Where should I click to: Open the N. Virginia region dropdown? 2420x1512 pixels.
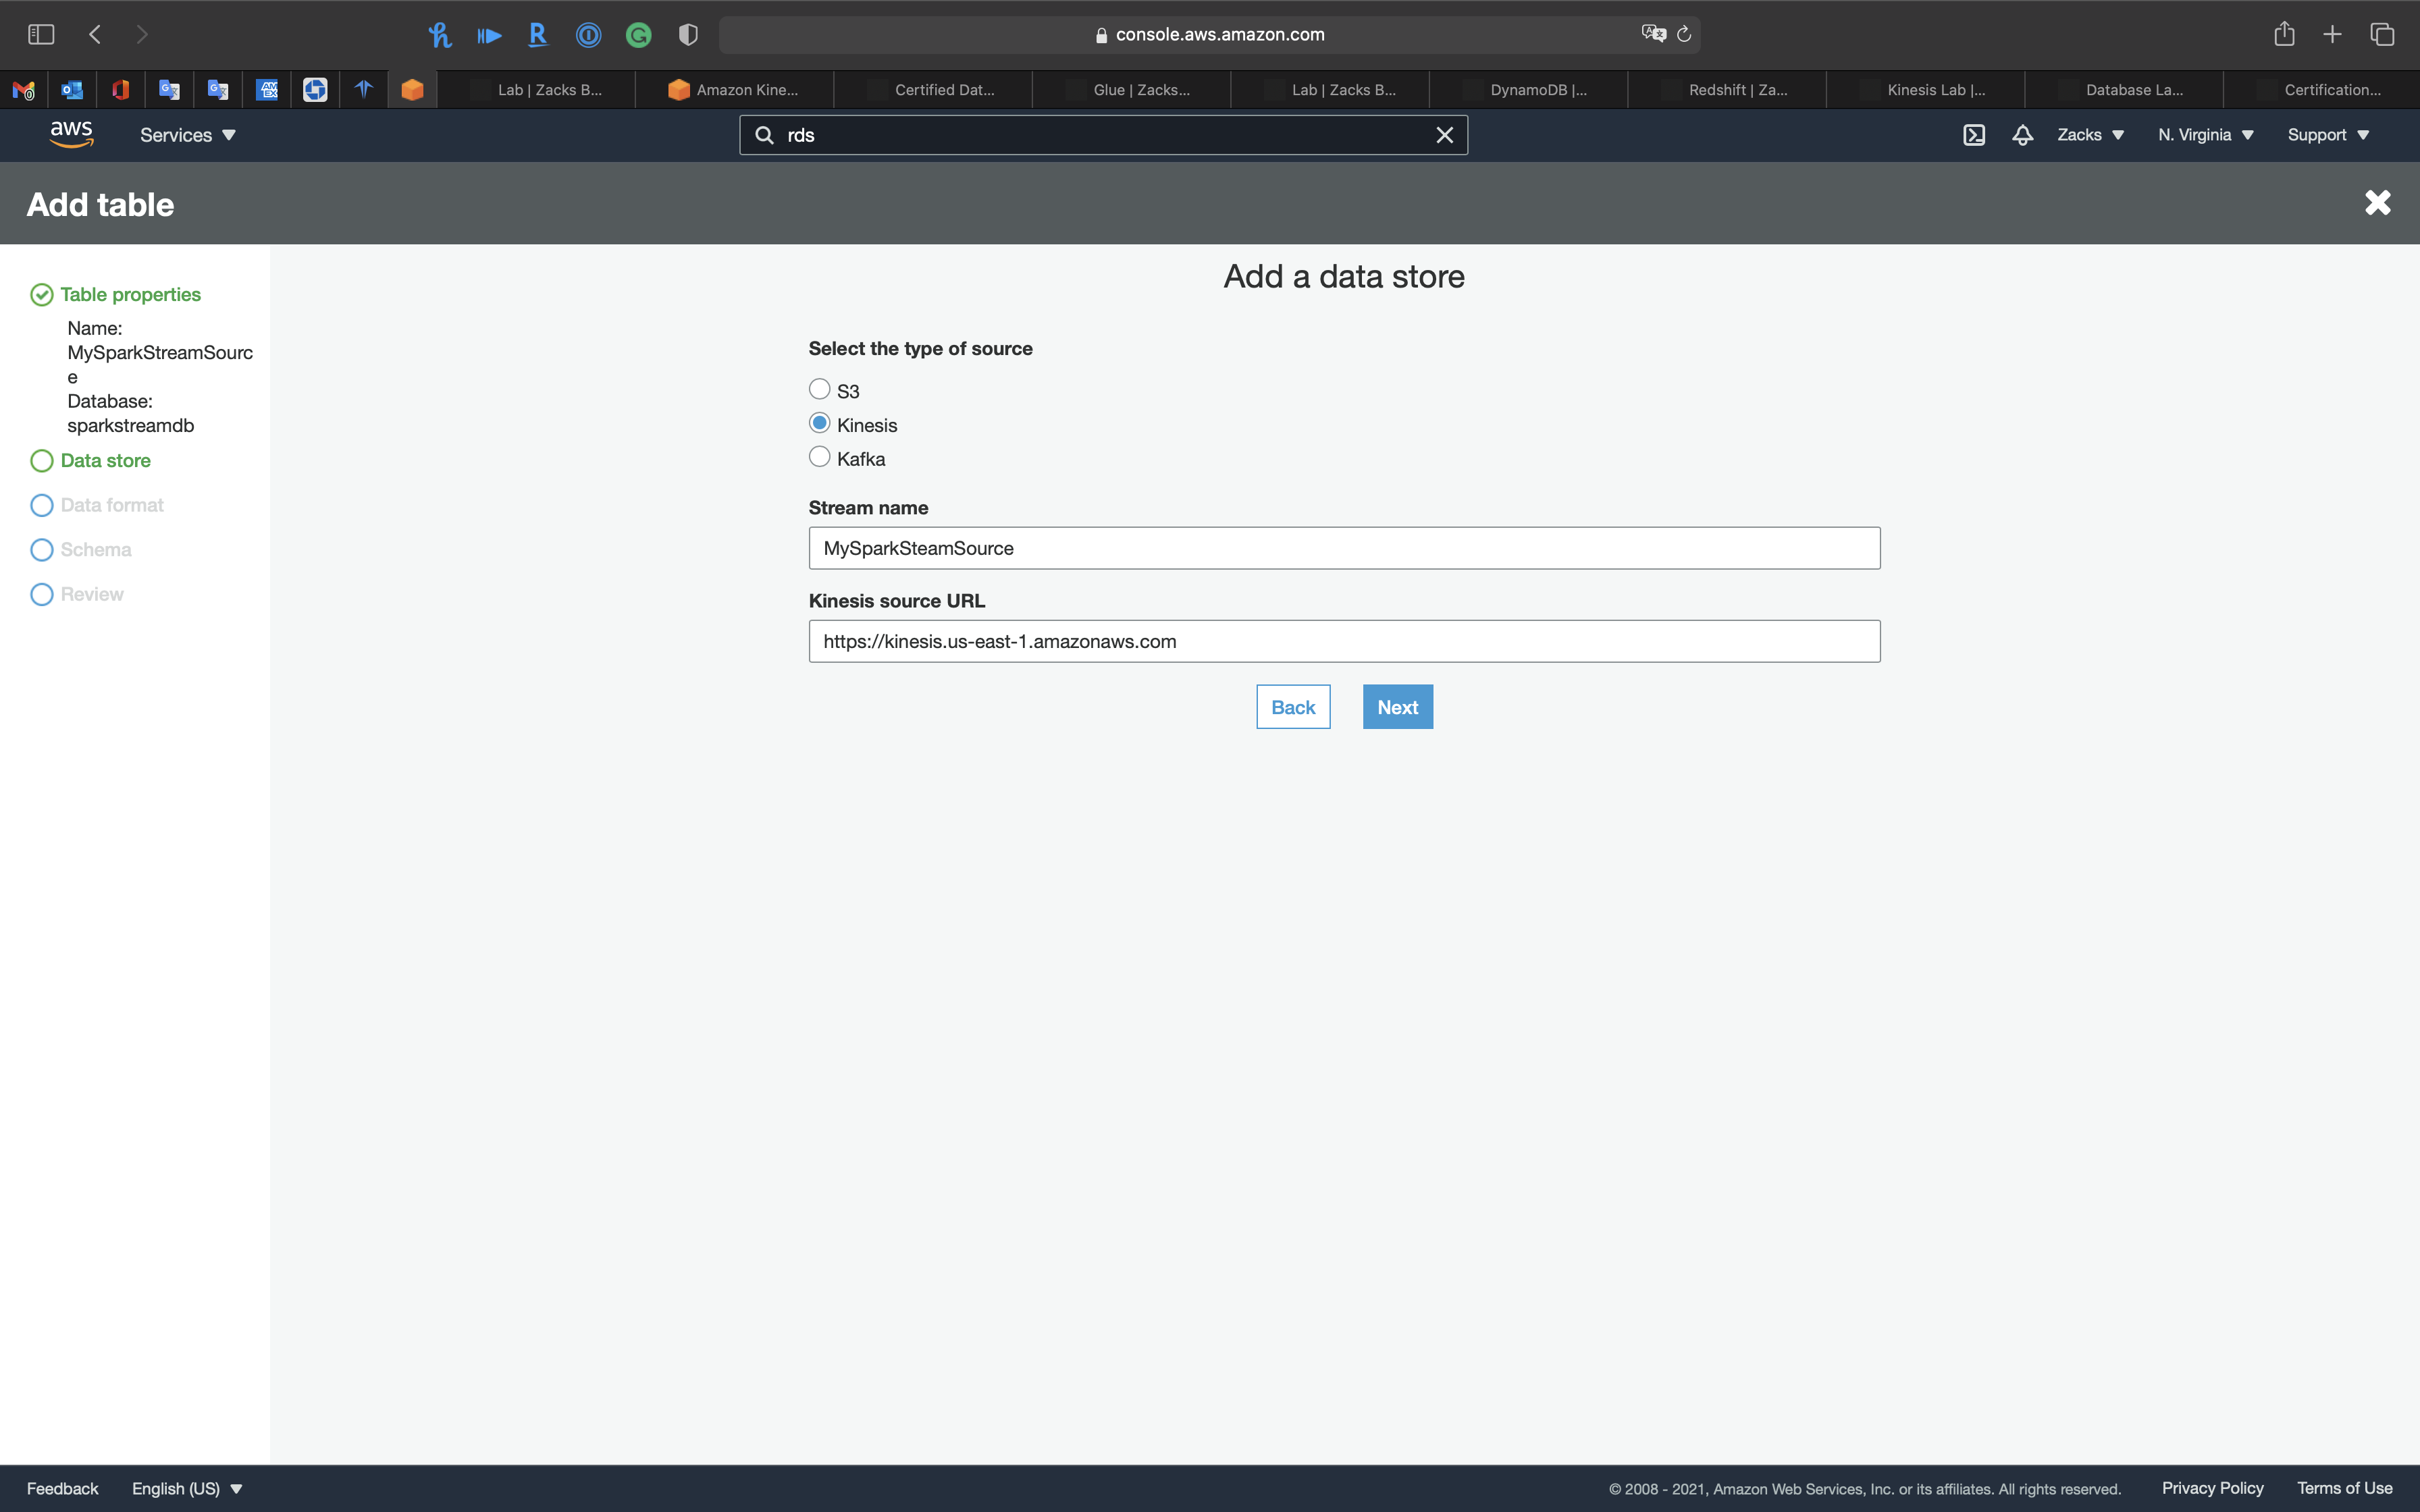[x=2205, y=135]
